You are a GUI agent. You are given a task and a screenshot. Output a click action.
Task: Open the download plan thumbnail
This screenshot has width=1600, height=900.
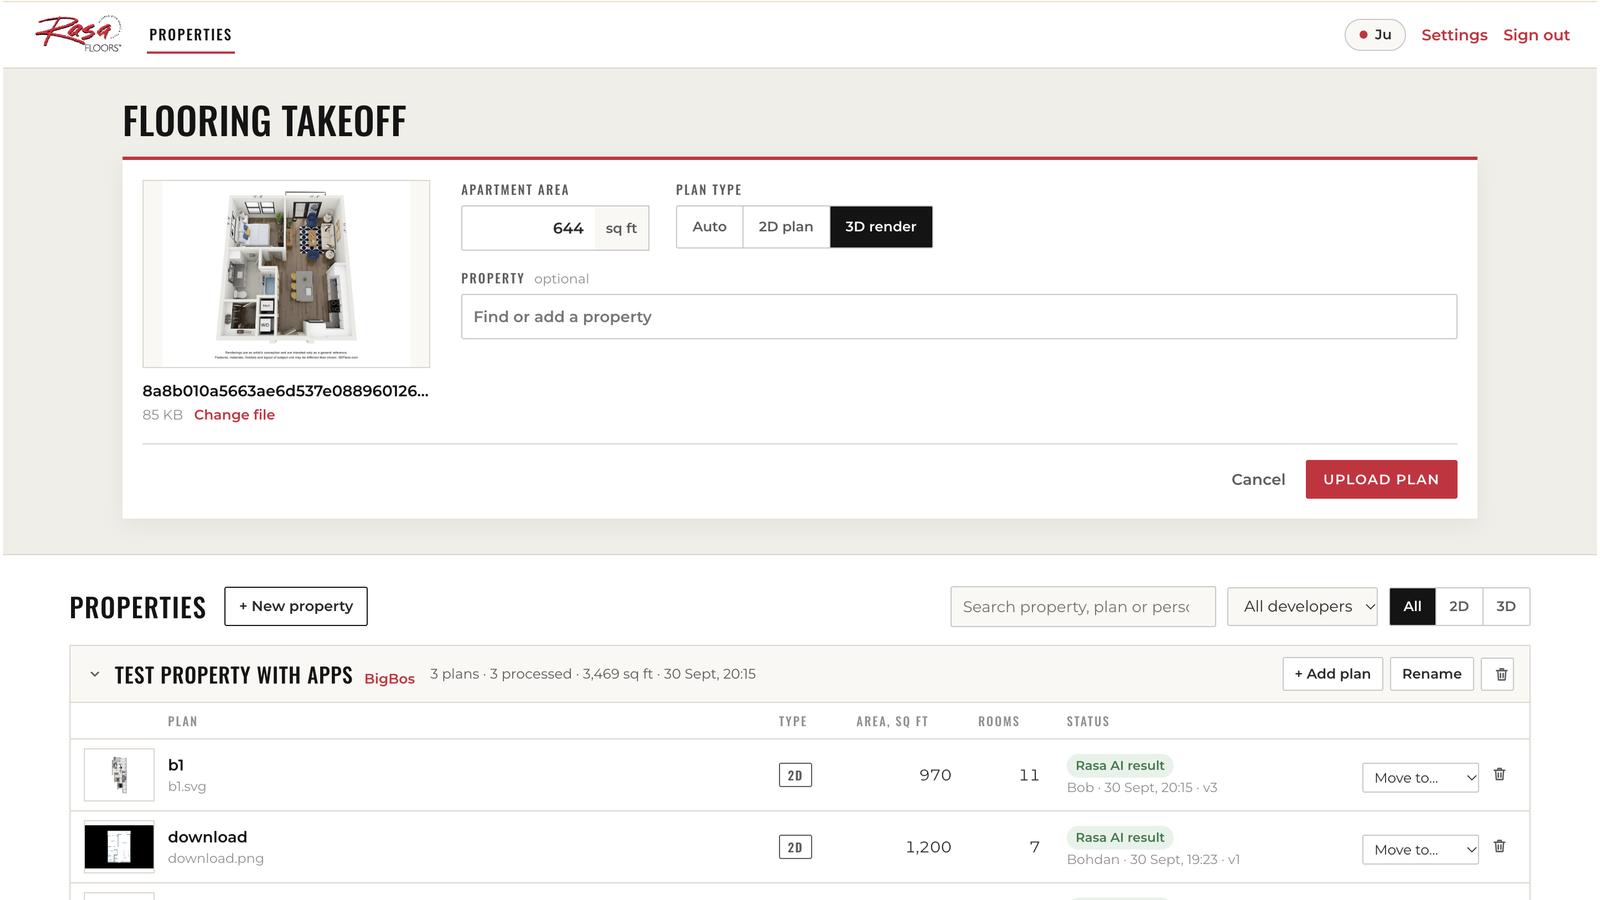[119, 847]
